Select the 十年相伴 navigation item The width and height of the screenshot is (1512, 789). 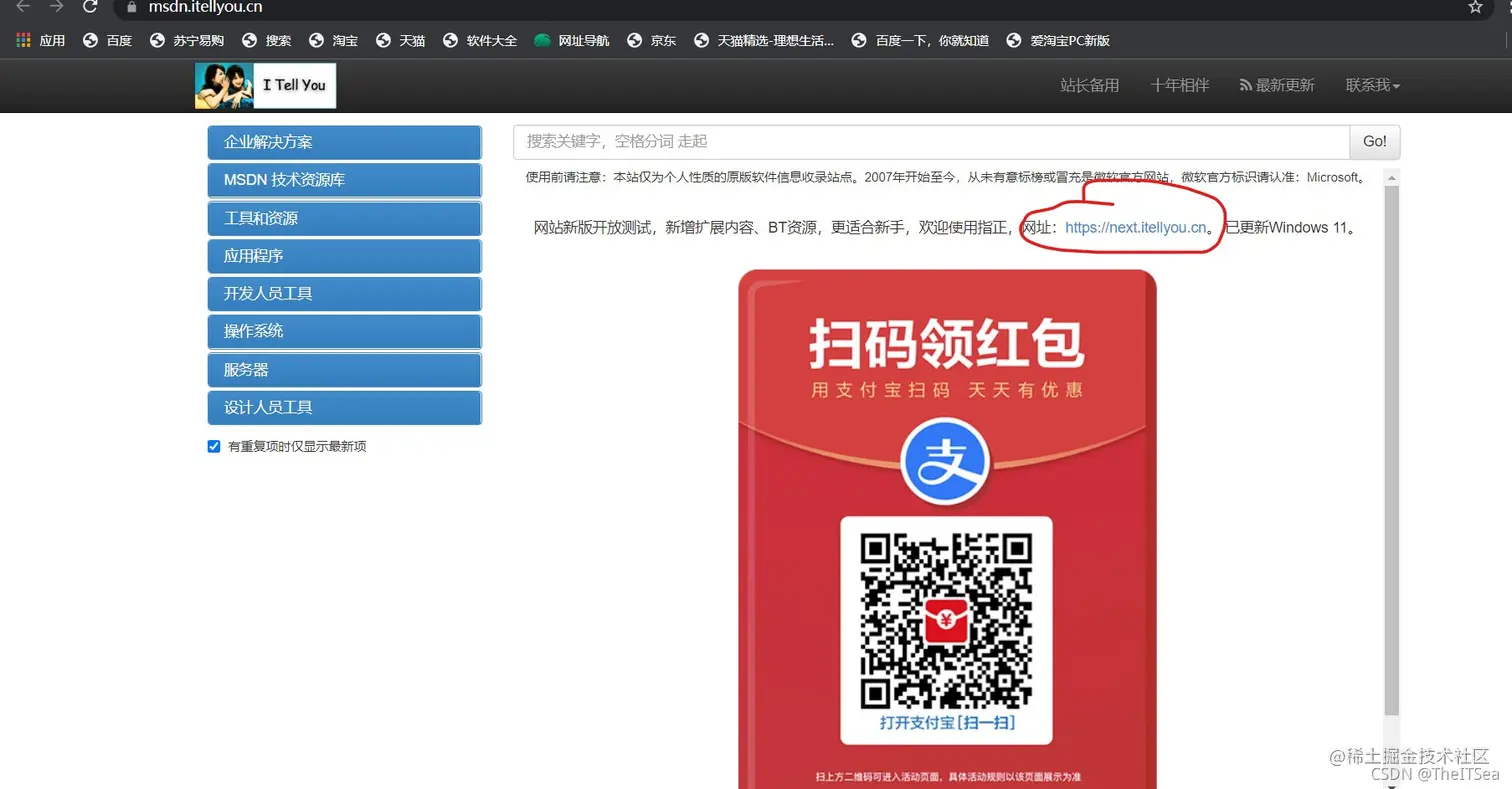(x=1179, y=85)
